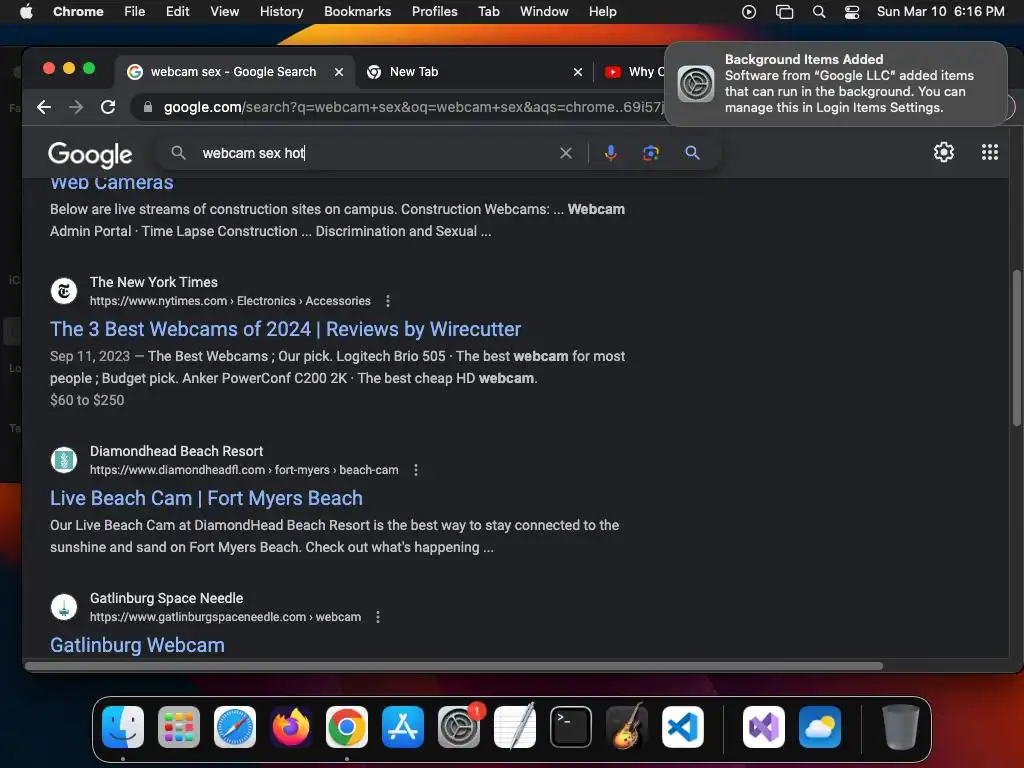Image resolution: width=1024 pixels, height=768 pixels.
Task: Click the gatlinburgspaceneedle.com breadcrumb URL
Action: click(x=225, y=617)
